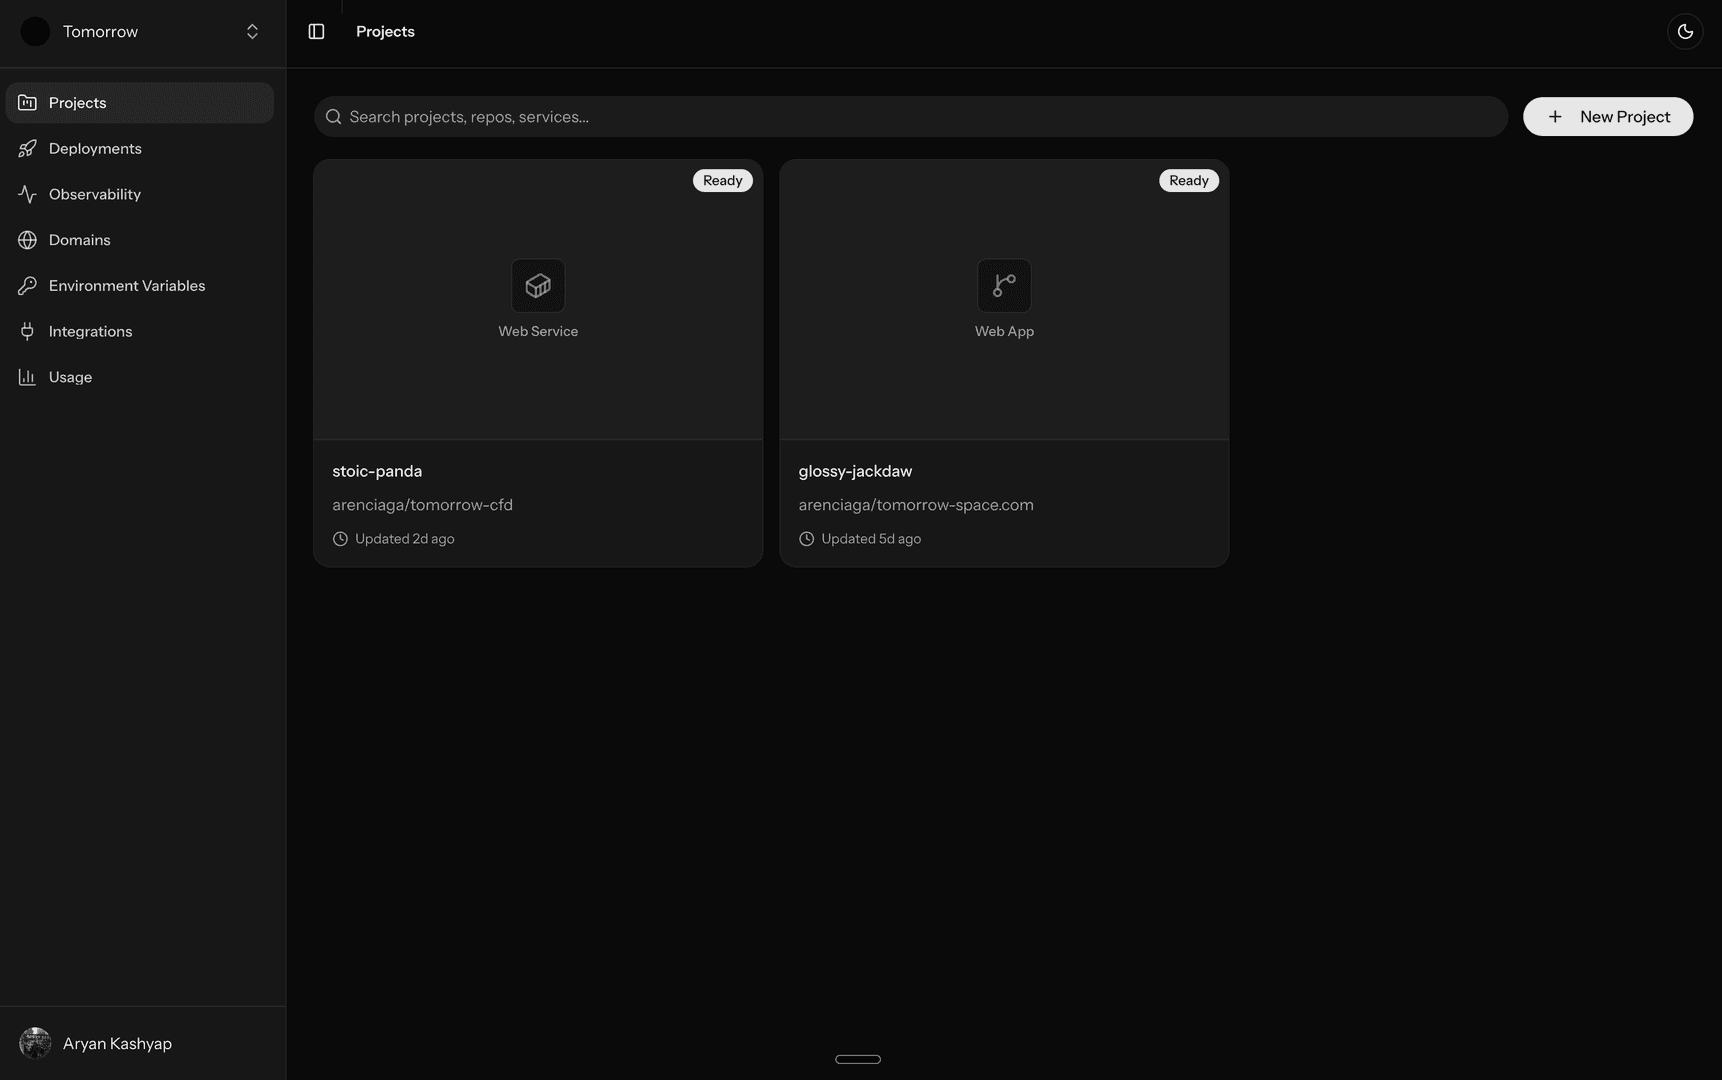This screenshot has width=1722, height=1080.
Task: Click the search magnifier icon
Action: (x=334, y=117)
